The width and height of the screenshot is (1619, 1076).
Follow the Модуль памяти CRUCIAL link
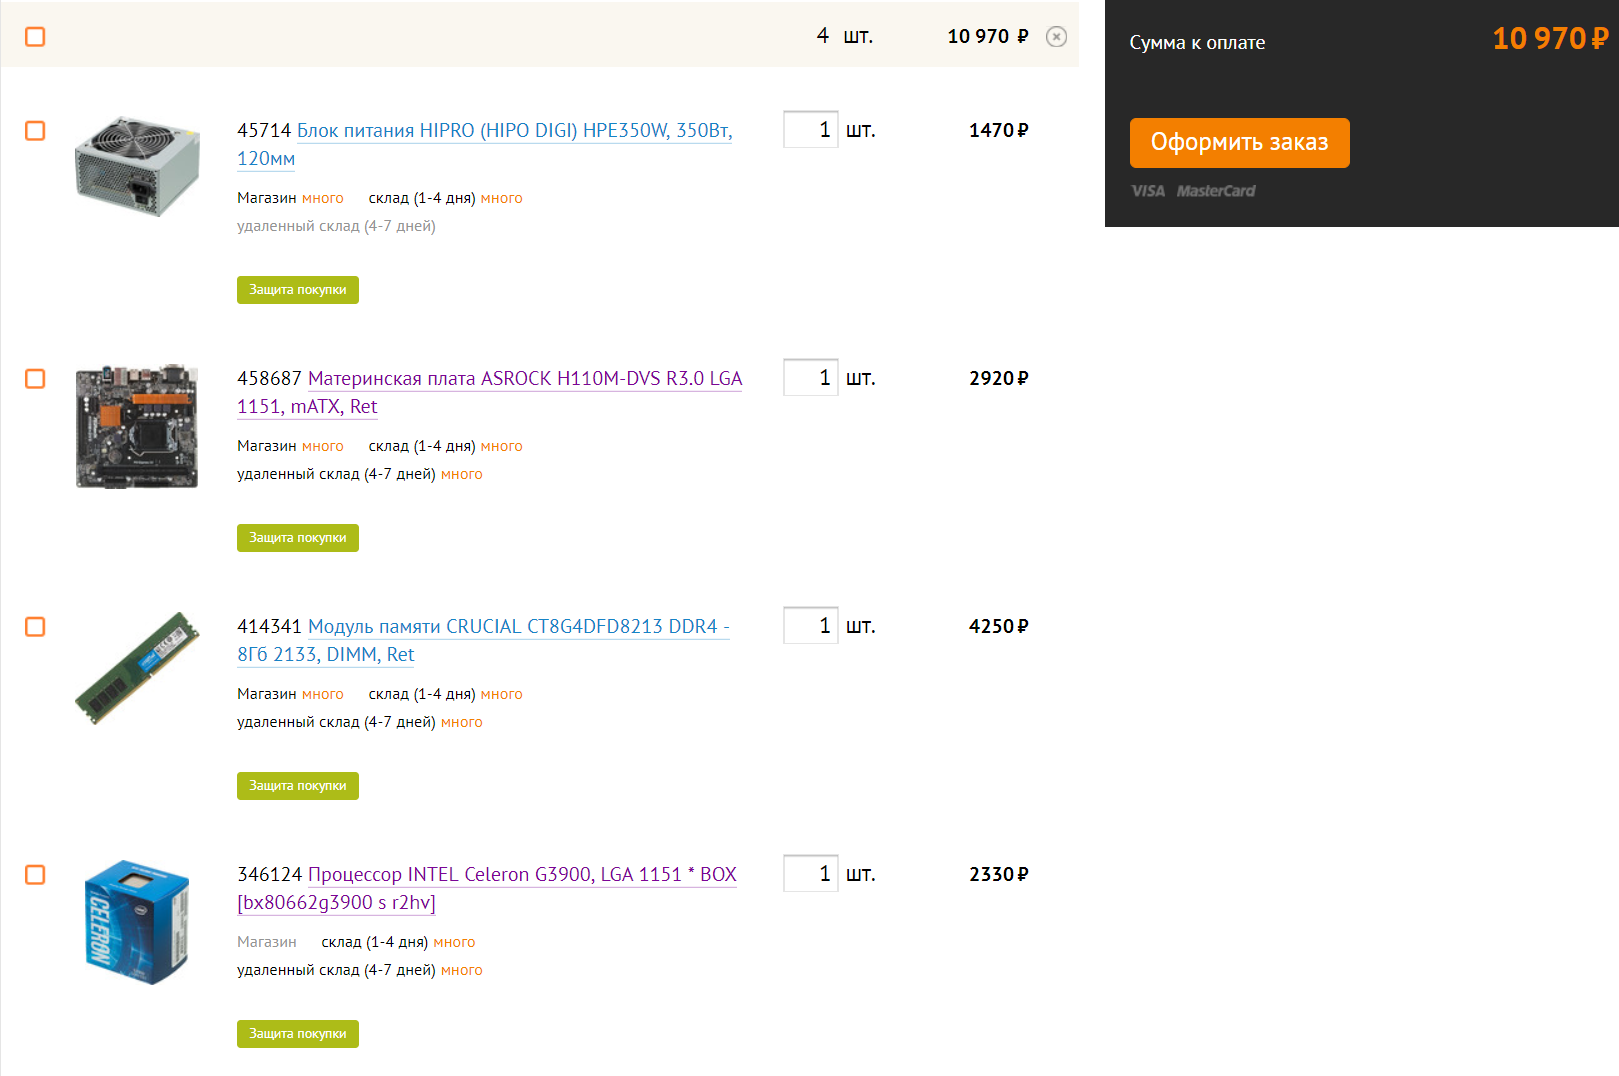[518, 627]
